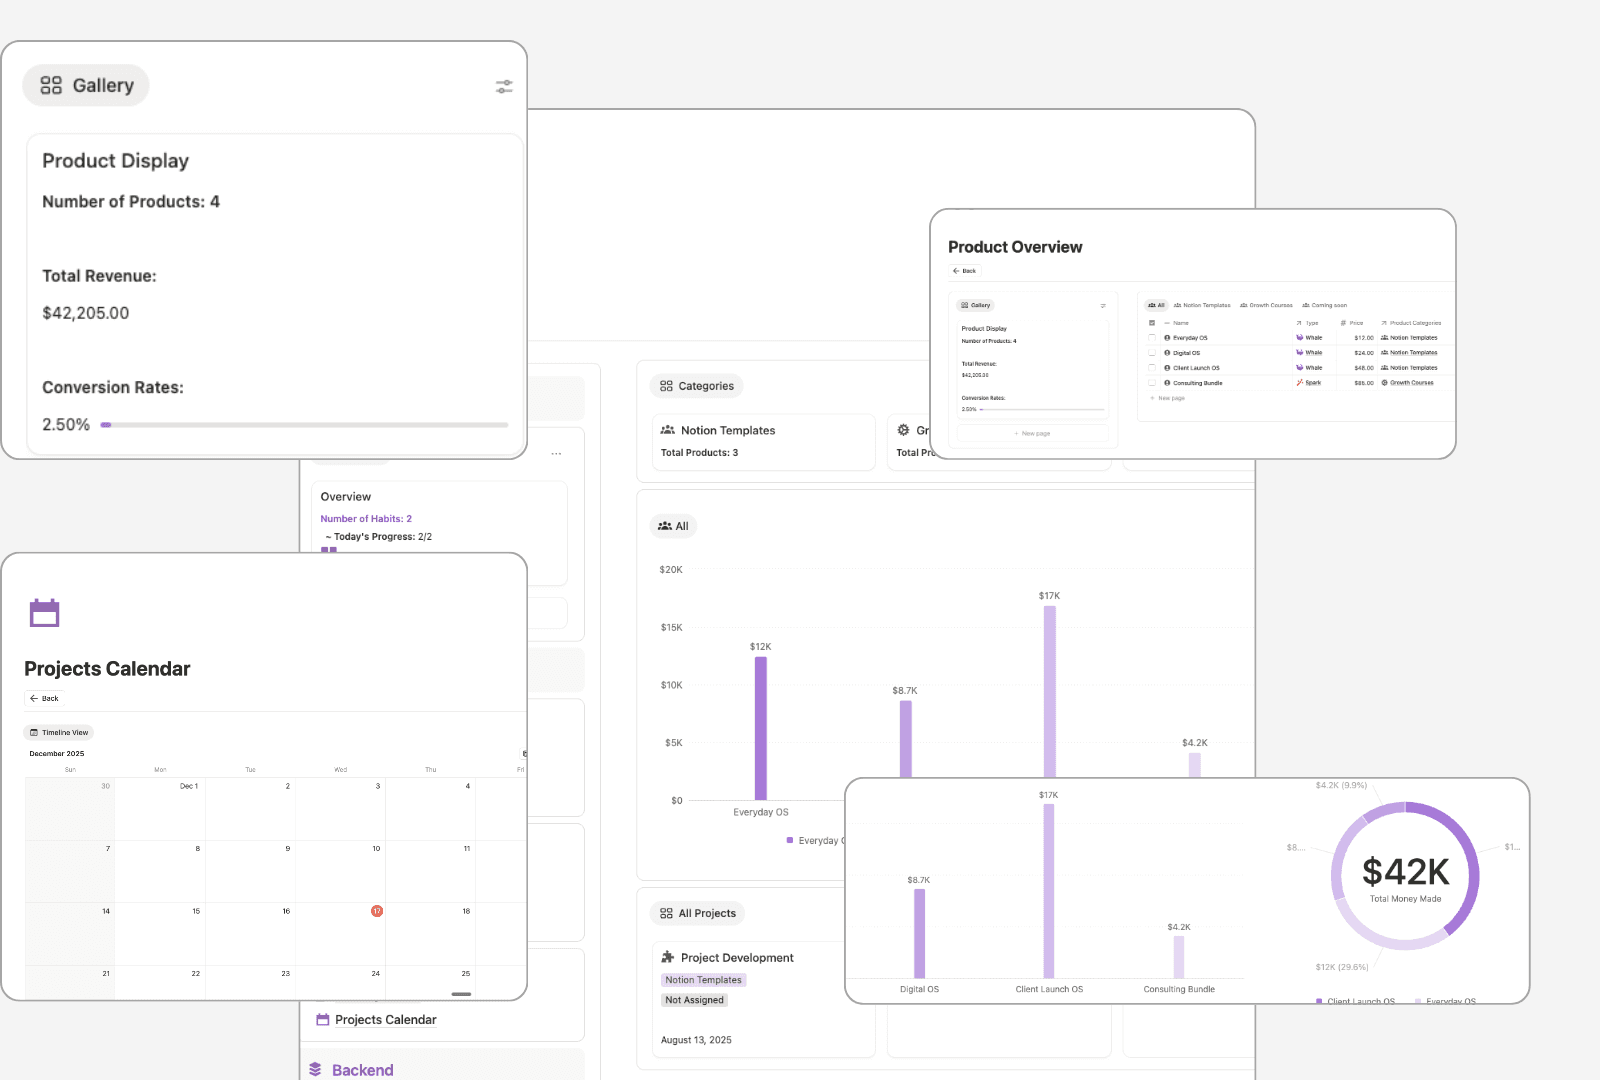Toggle the select-all checkbox in table header
Image resolution: width=1600 pixels, height=1080 pixels.
tap(1151, 322)
